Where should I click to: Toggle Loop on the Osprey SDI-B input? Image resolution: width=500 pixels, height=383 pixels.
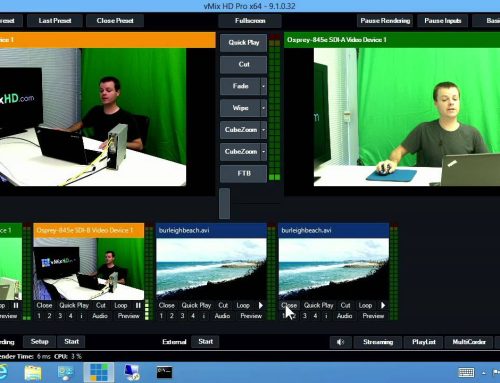tap(121, 305)
